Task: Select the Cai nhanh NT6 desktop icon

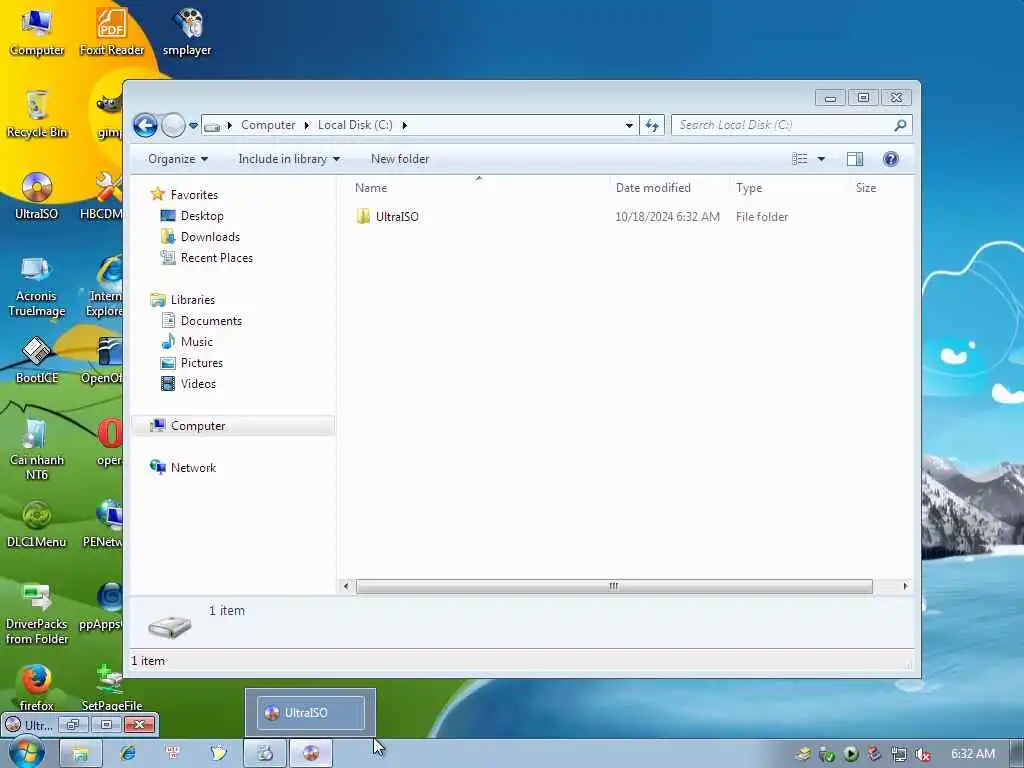Action: 37,449
